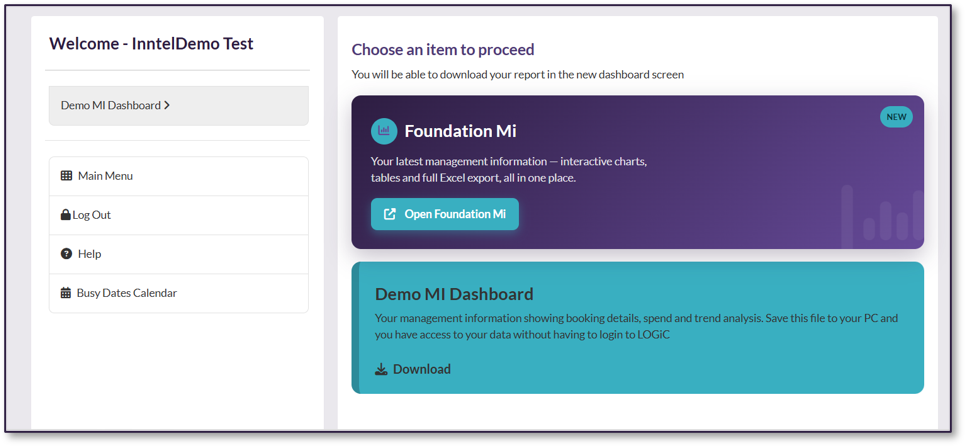Click the Download link text
This screenshot has height=446, width=965.
422,370
